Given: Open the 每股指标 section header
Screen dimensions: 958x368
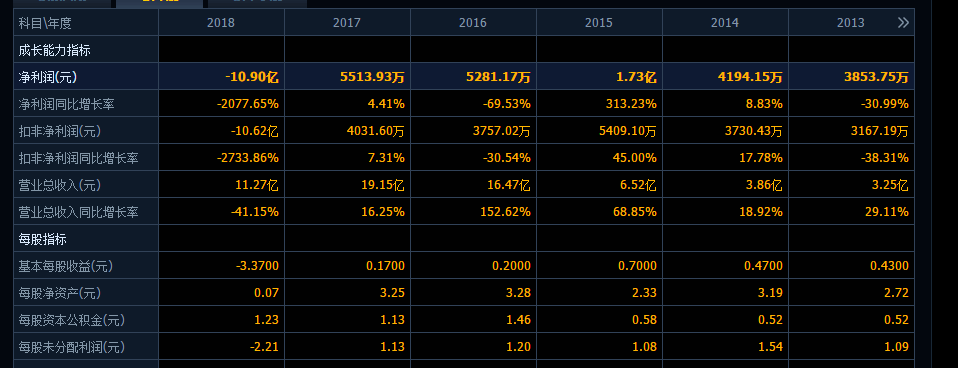Looking at the screenshot, I should click(42, 239).
